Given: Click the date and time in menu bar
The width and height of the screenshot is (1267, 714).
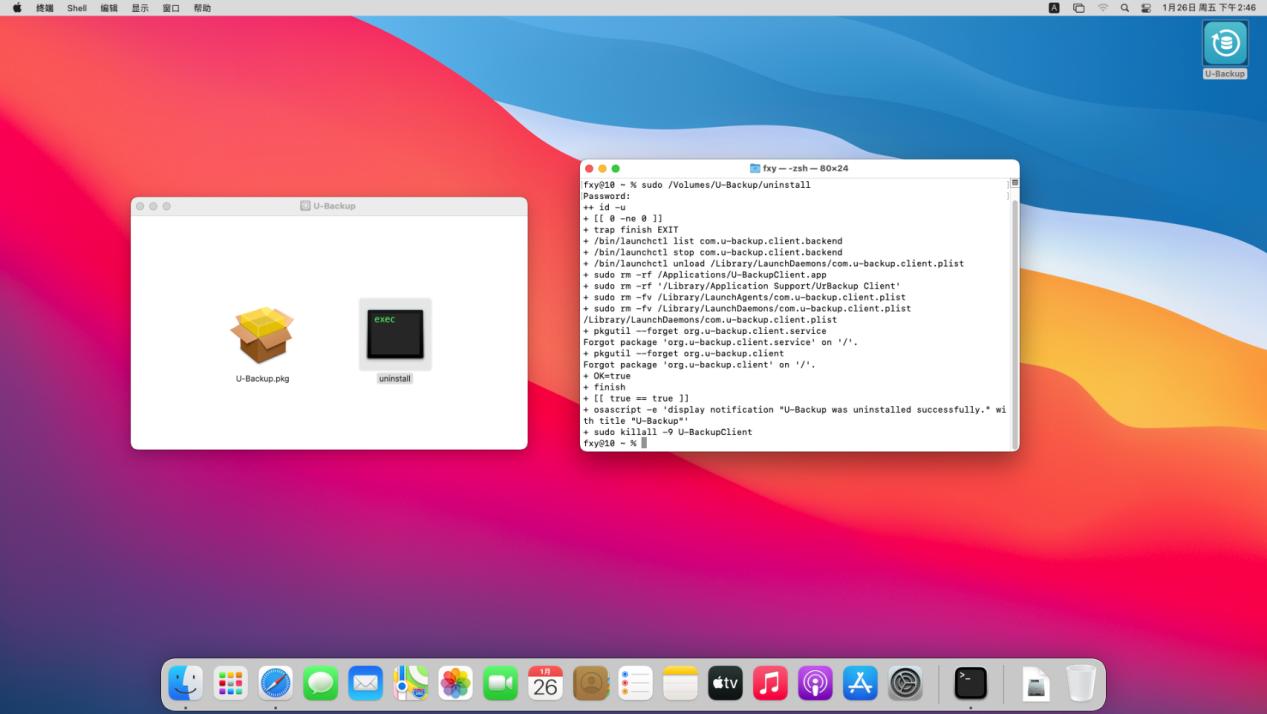Looking at the screenshot, I should click(x=1208, y=8).
